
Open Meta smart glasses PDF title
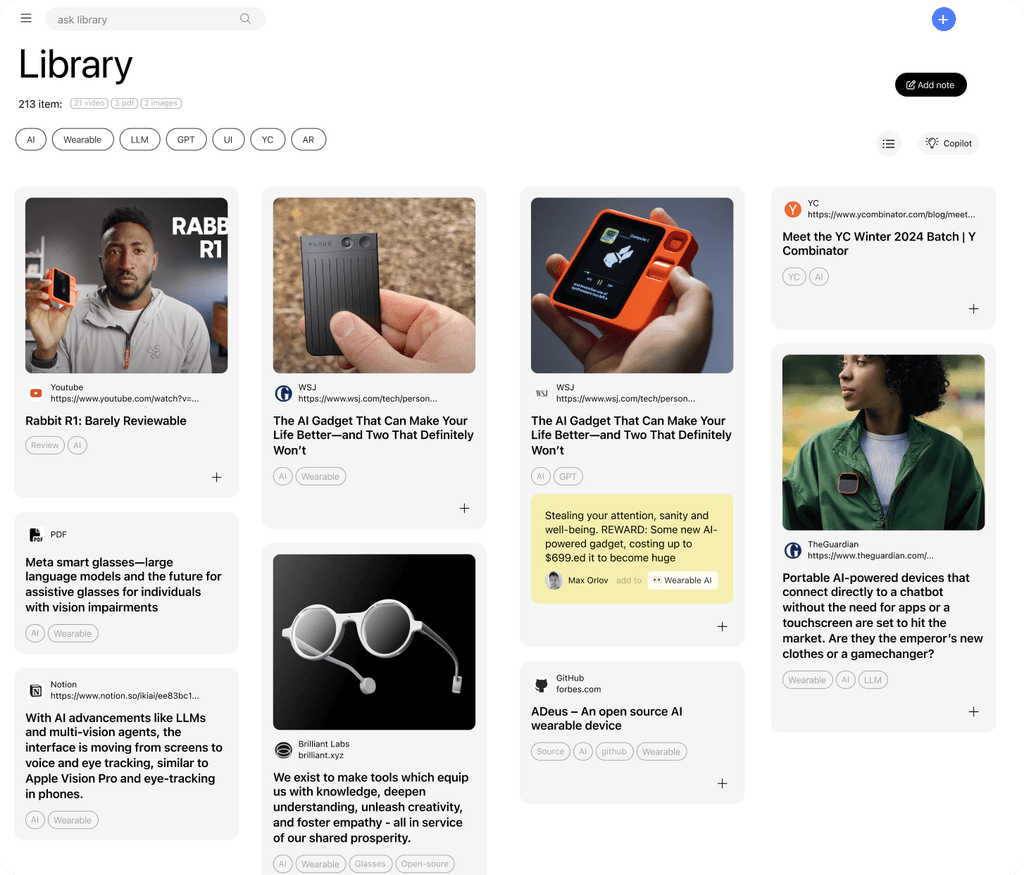click(123, 585)
